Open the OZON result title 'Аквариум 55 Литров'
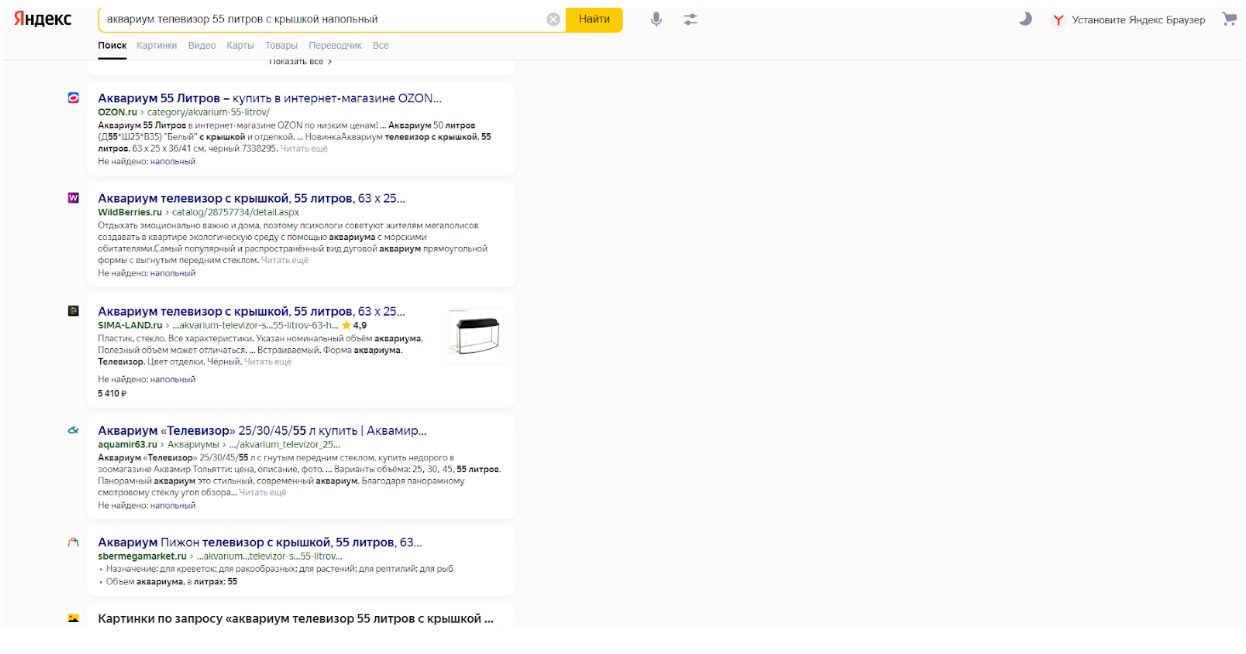 (x=269, y=98)
